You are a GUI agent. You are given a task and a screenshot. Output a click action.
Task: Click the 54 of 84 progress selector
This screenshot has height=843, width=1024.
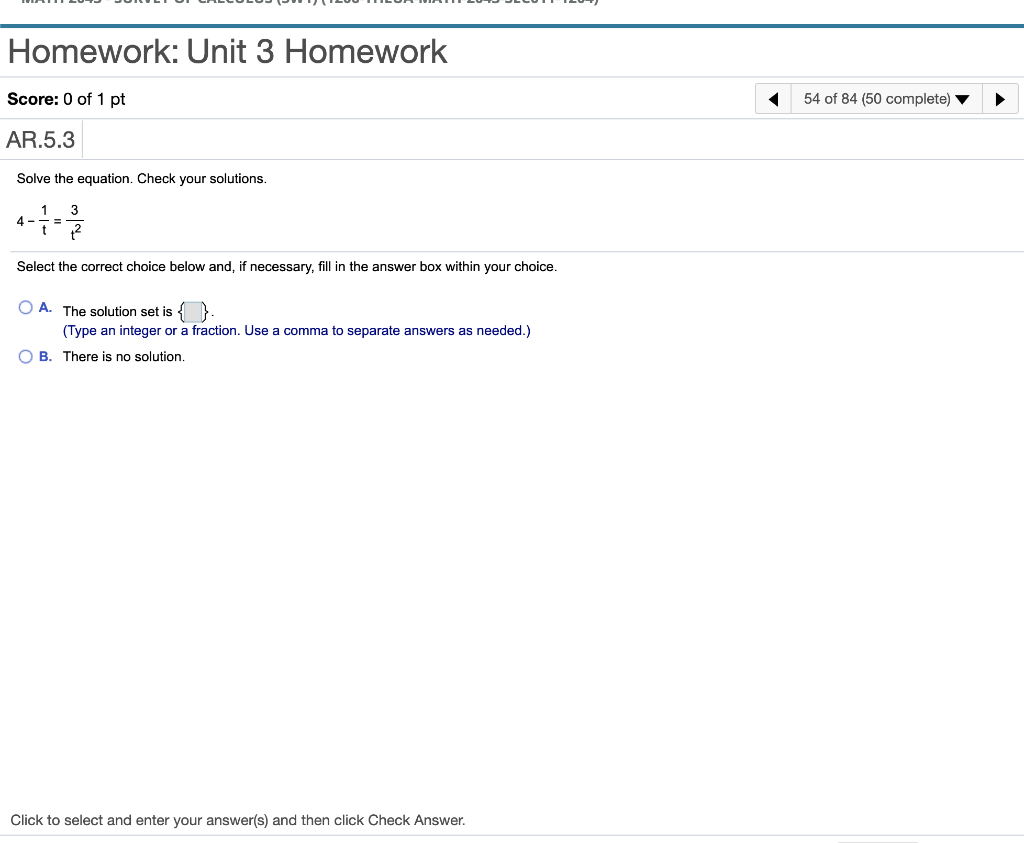pos(875,98)
